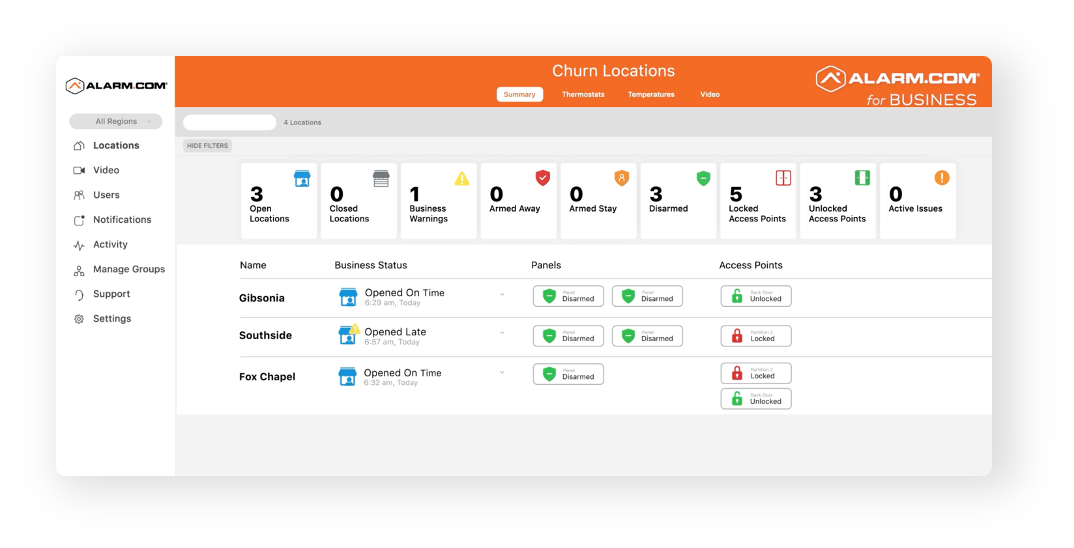Click the locations search field
The width and height of the screenshot is (1074, 548).
point(229,123)
